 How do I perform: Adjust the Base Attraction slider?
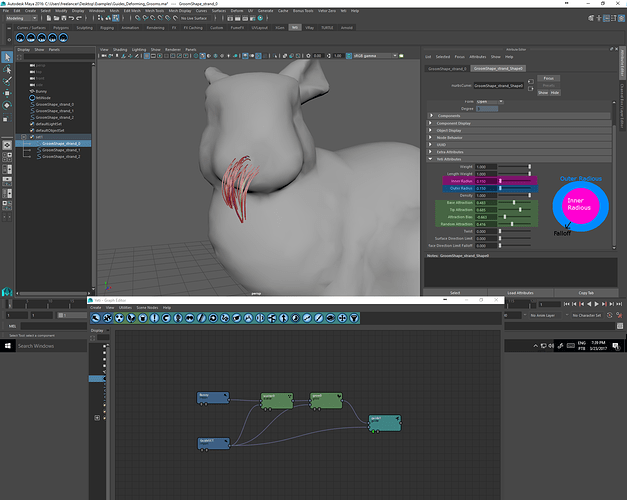click(514, 202)
